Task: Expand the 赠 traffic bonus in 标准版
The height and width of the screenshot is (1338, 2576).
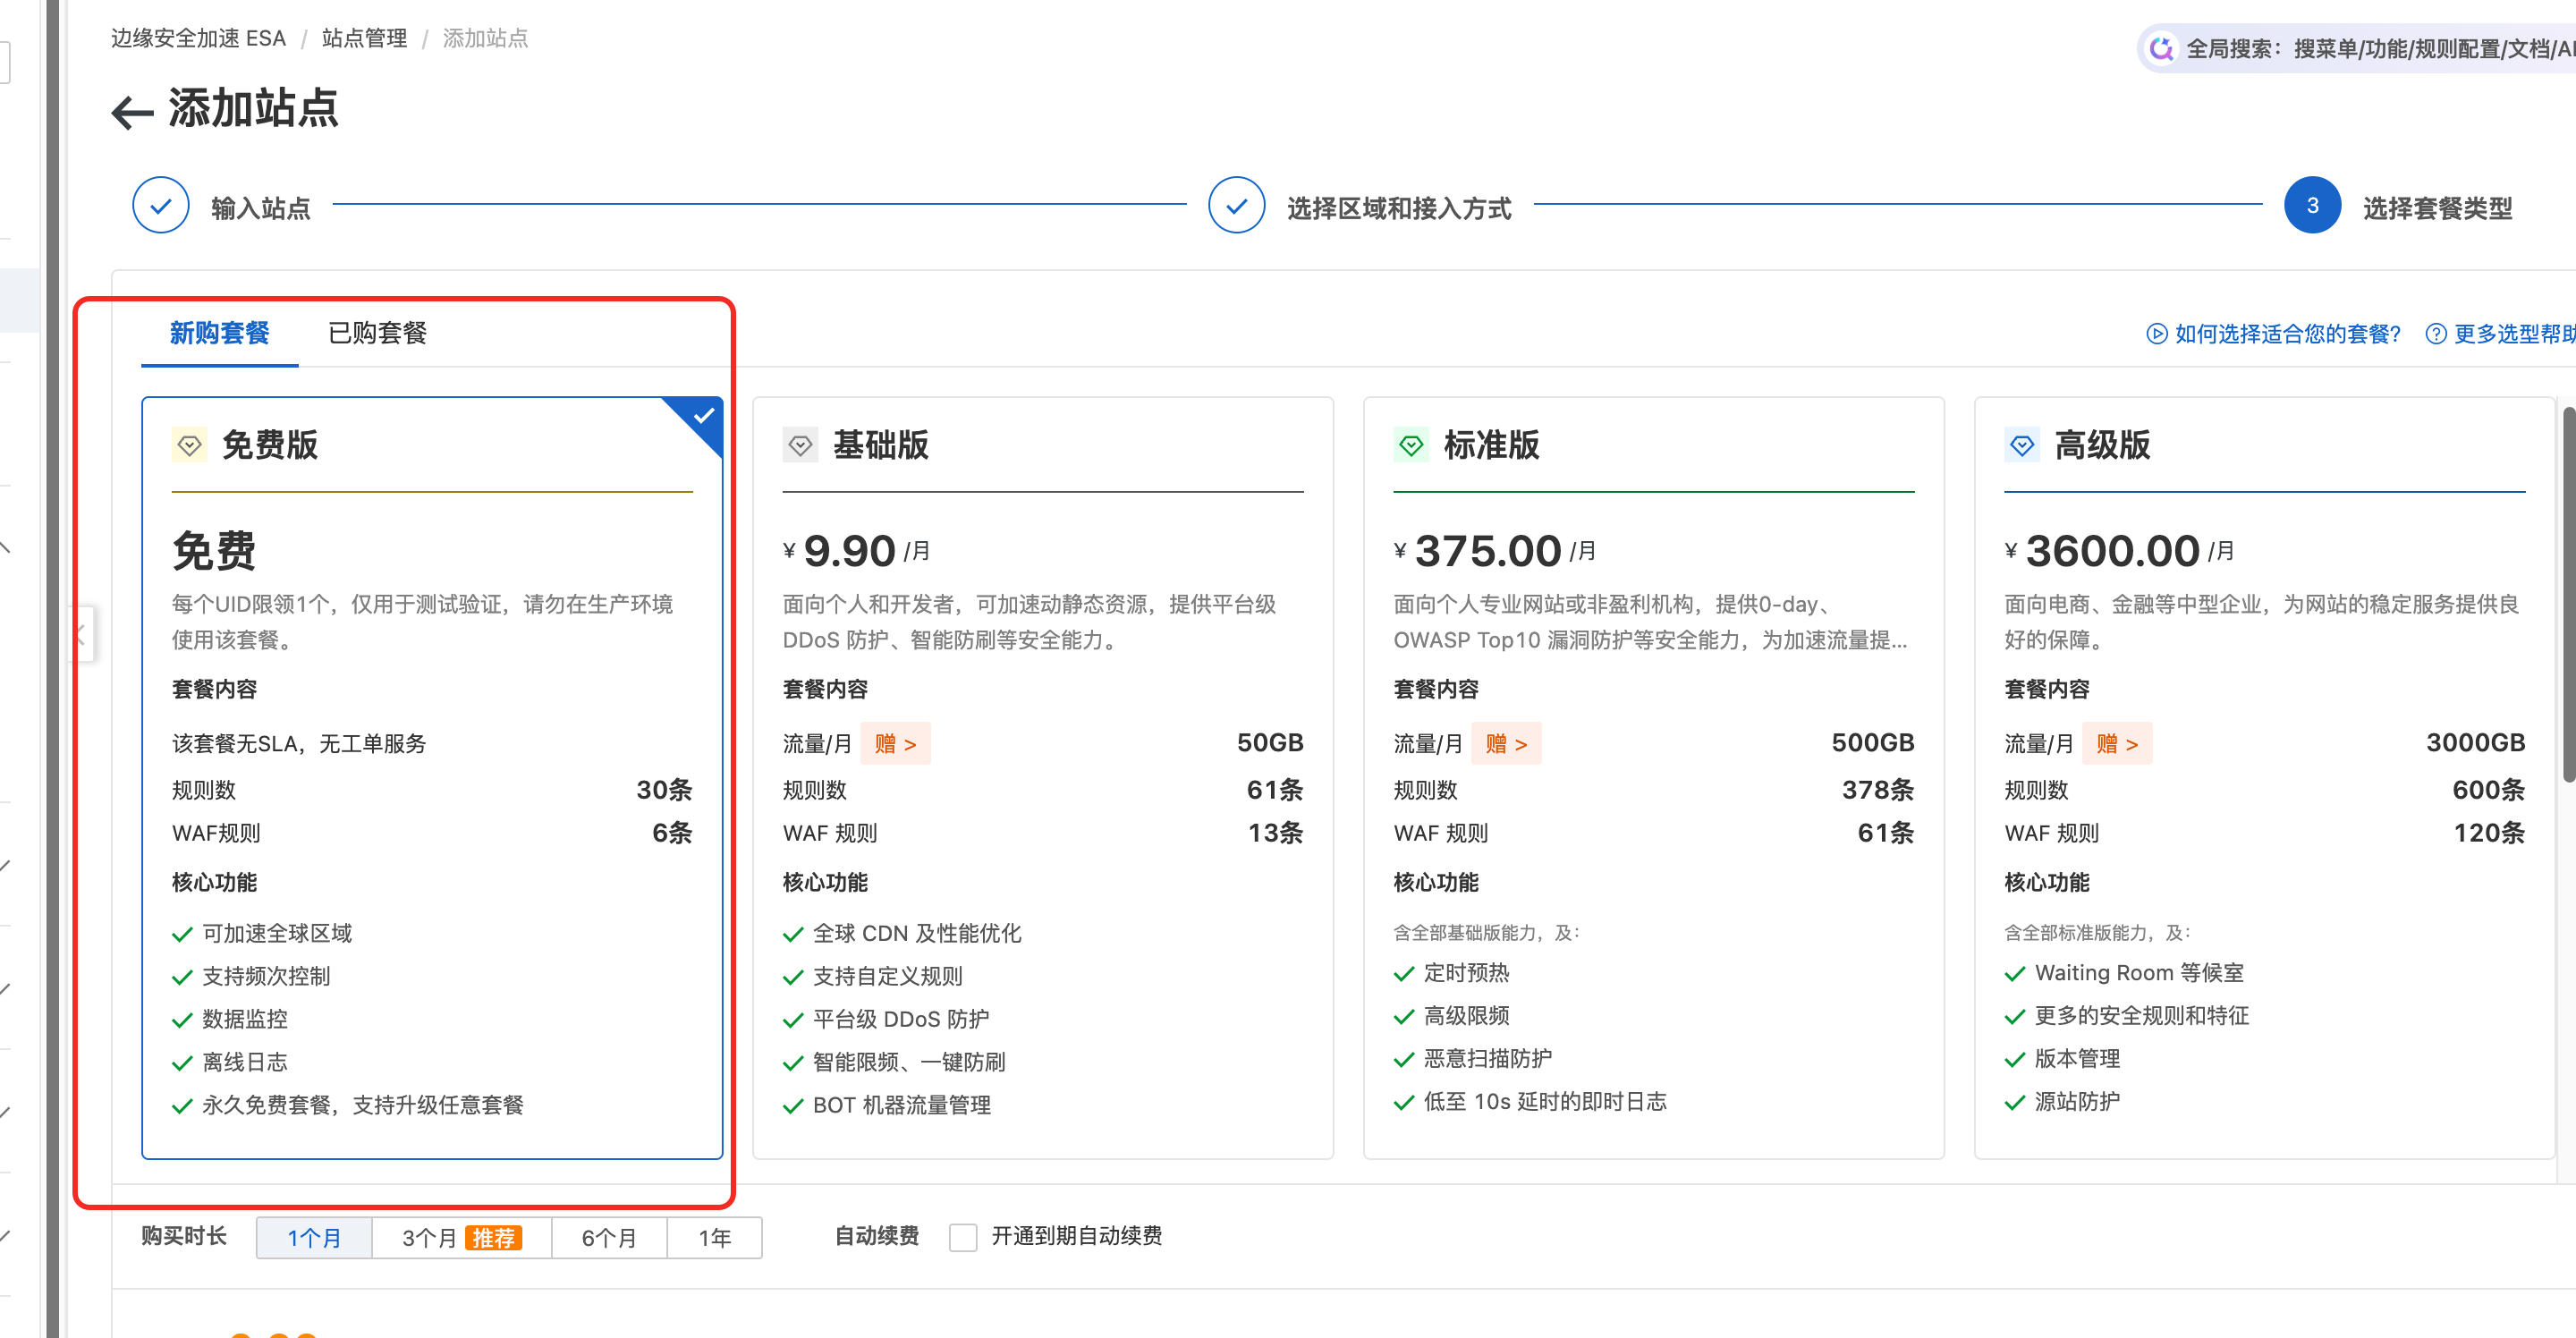Action: click(x=1506, y=744)
